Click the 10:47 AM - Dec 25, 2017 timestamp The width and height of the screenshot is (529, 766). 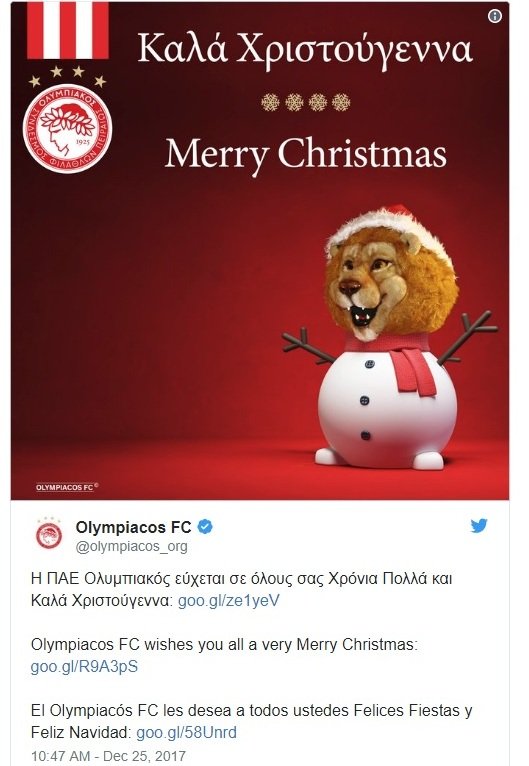click(x=108, y=756)
